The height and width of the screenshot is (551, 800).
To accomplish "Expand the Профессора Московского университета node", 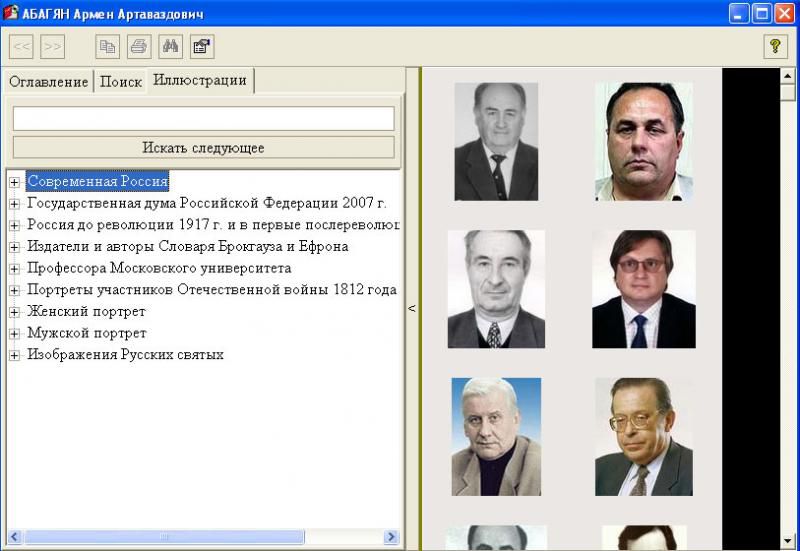I will [14, 269].
